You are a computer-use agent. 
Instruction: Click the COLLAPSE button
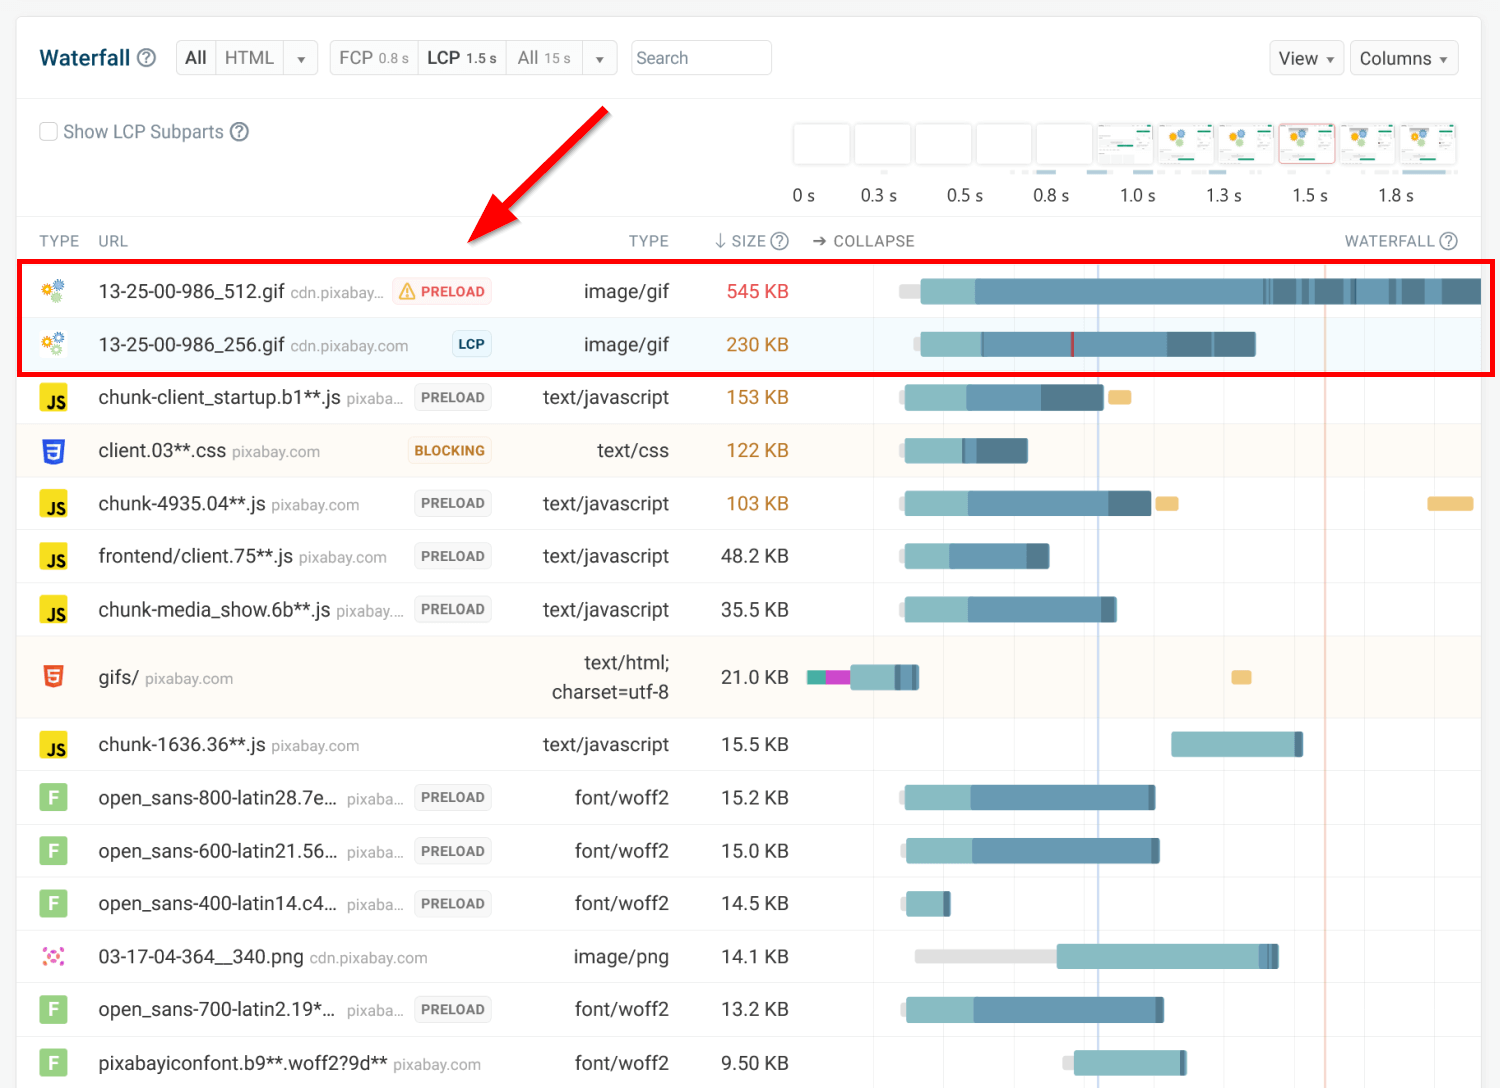click(864, 241)
